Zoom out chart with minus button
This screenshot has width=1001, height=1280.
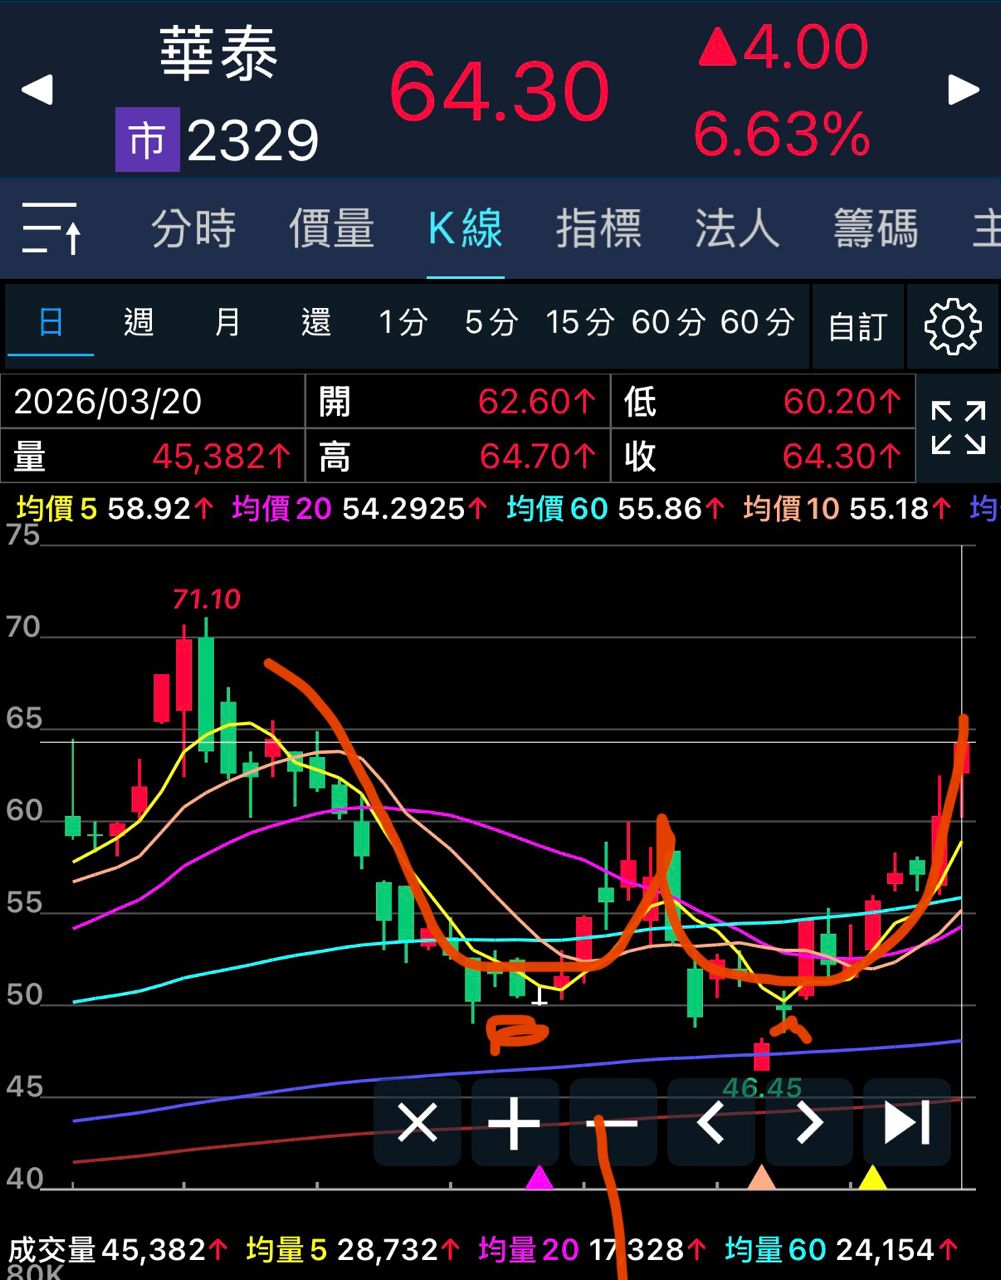613,1122
